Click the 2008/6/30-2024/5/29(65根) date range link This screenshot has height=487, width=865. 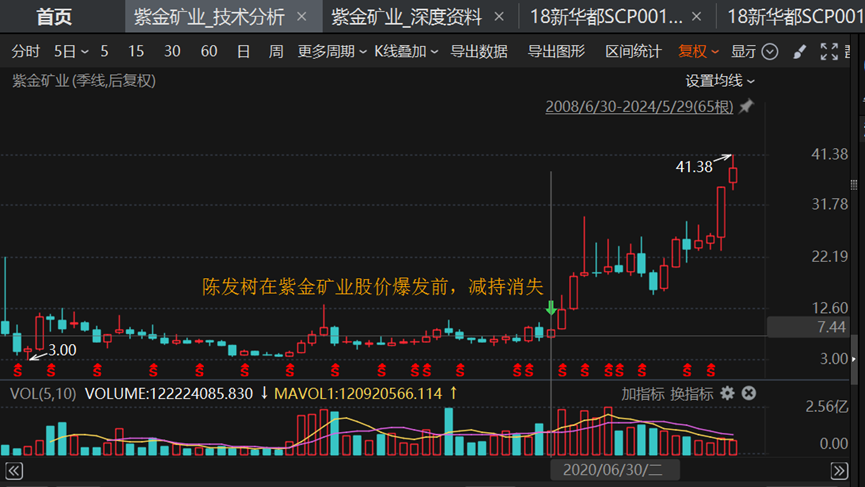pos(639,106)
